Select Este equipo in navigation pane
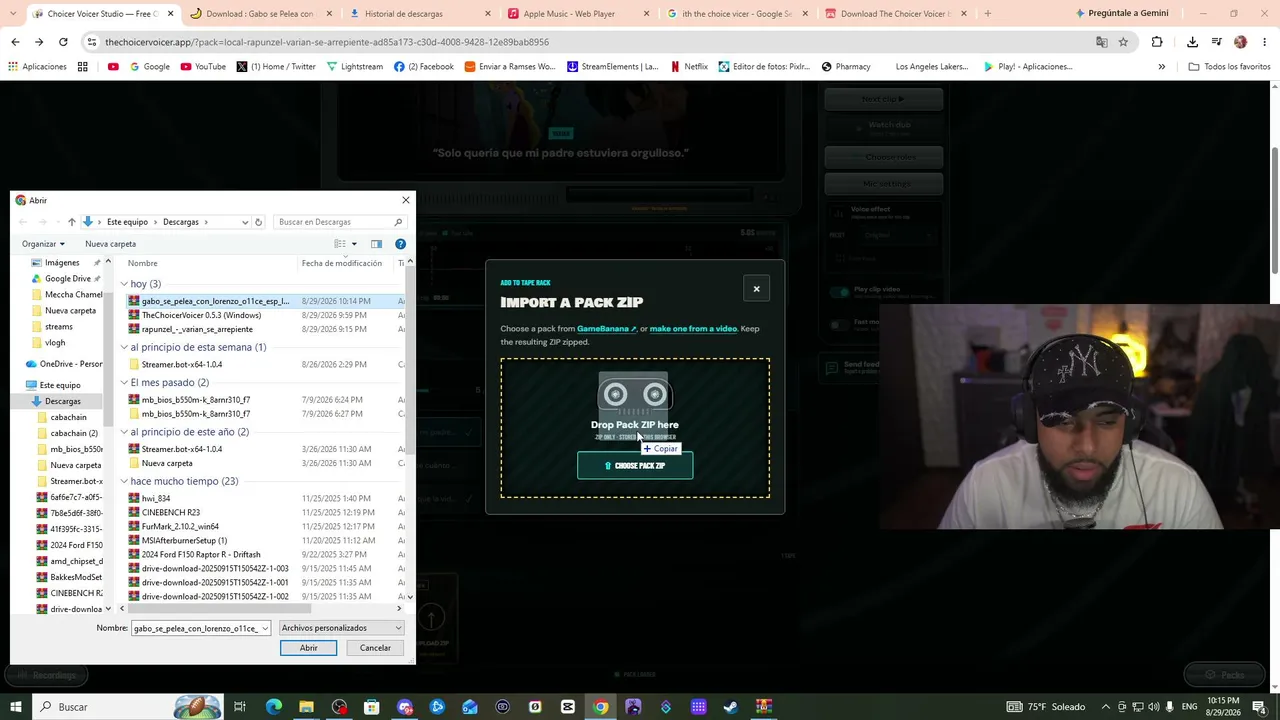 60,385
